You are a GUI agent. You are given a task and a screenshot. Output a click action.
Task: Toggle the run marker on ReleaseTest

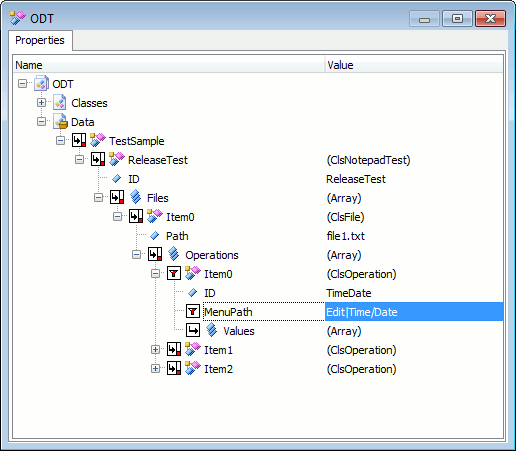point(98,160)
